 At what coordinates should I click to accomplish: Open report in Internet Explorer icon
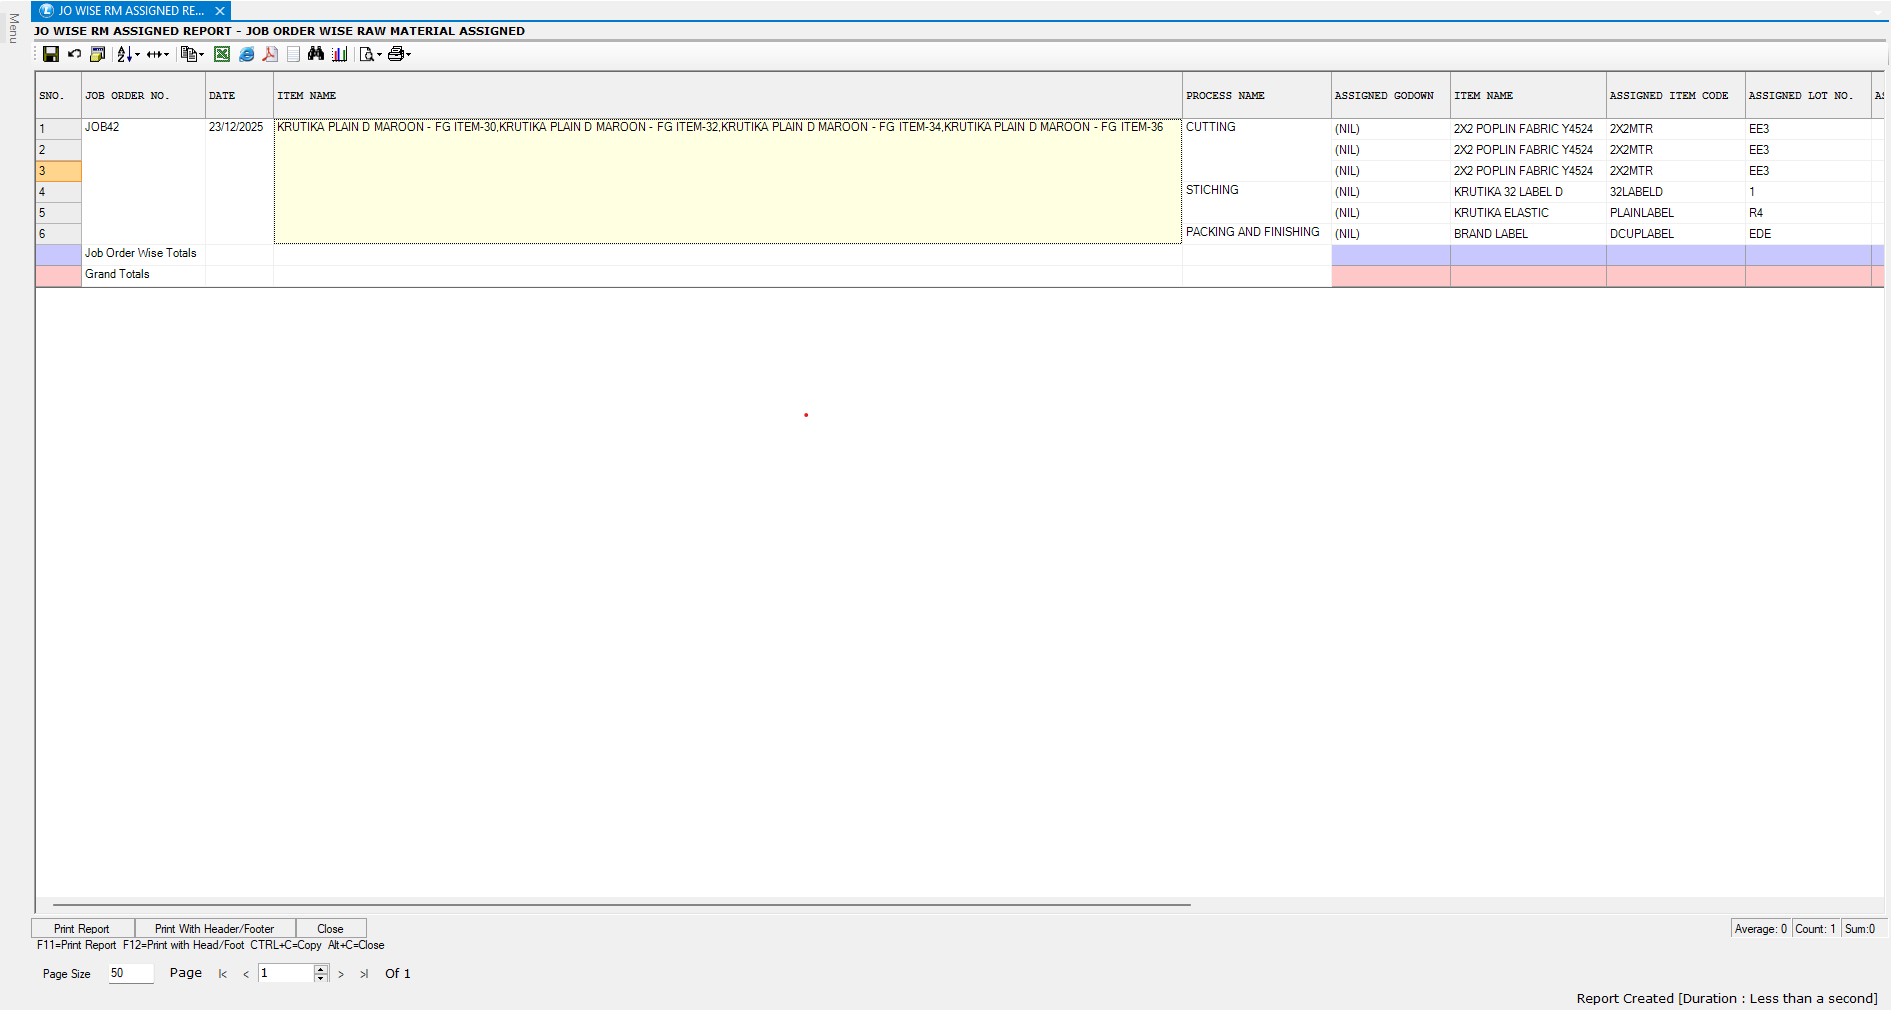246,54
